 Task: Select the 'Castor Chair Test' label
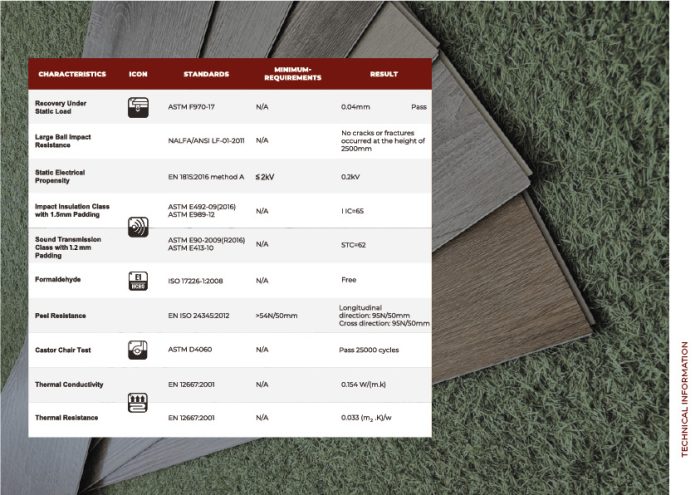(63, 350)
